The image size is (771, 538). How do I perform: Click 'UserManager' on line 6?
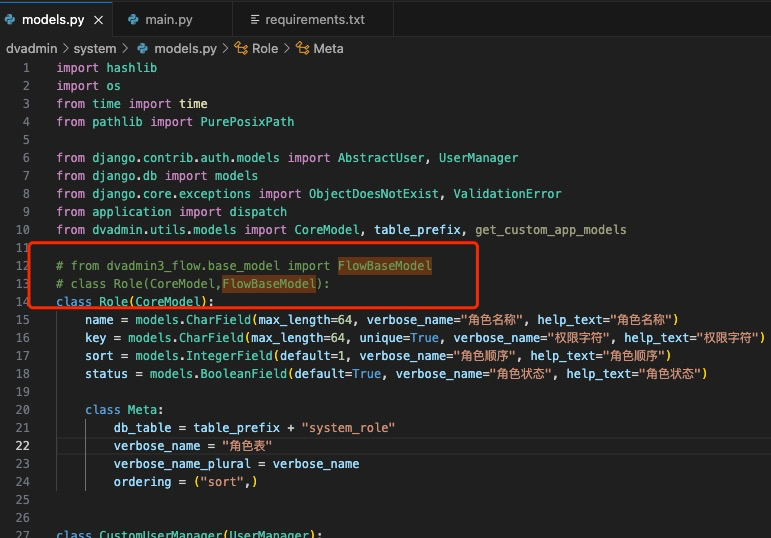coord(478,158)
